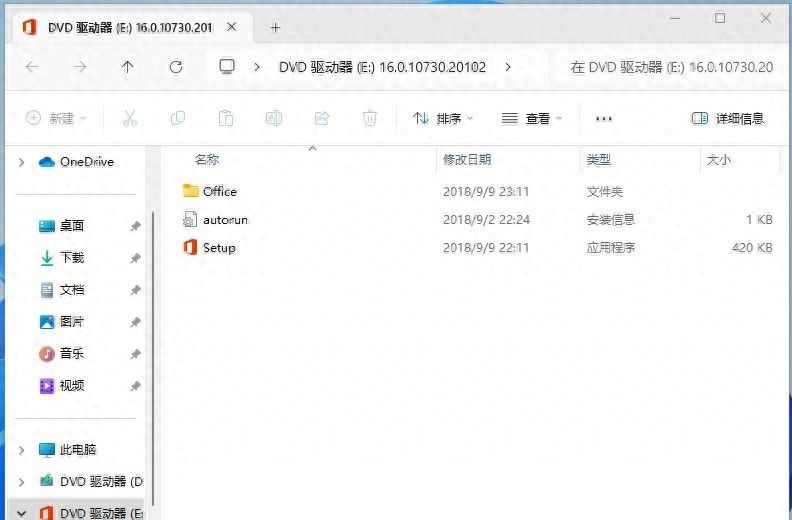Open OneDrive in navigation pane
792x520 pixels.
tap(76, 162)
